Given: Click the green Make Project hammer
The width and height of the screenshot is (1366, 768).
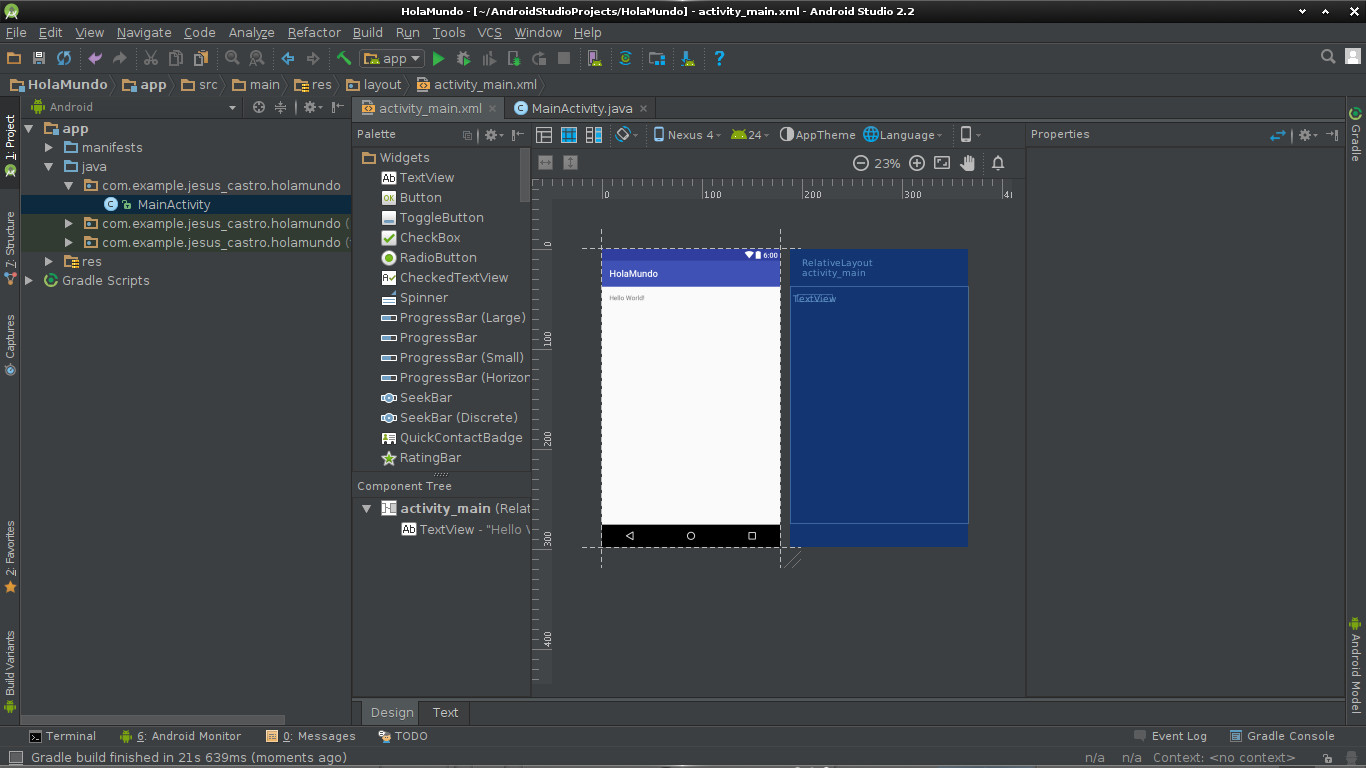Looking at the screenshot, I should tap(344, 59).
